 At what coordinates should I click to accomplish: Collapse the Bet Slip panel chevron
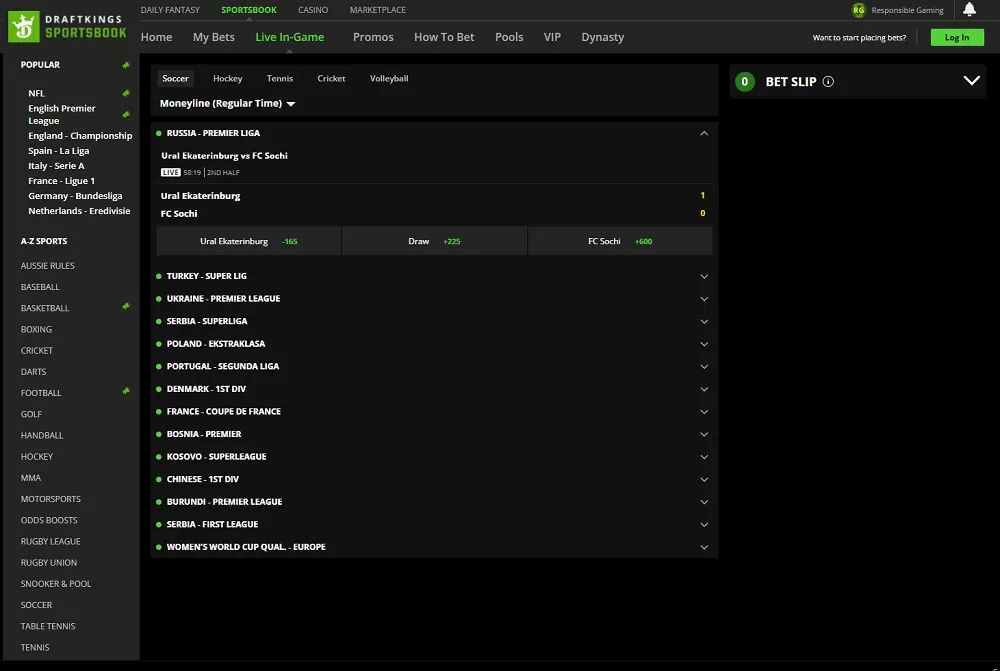pyautogui.click(x=971, y=81)
